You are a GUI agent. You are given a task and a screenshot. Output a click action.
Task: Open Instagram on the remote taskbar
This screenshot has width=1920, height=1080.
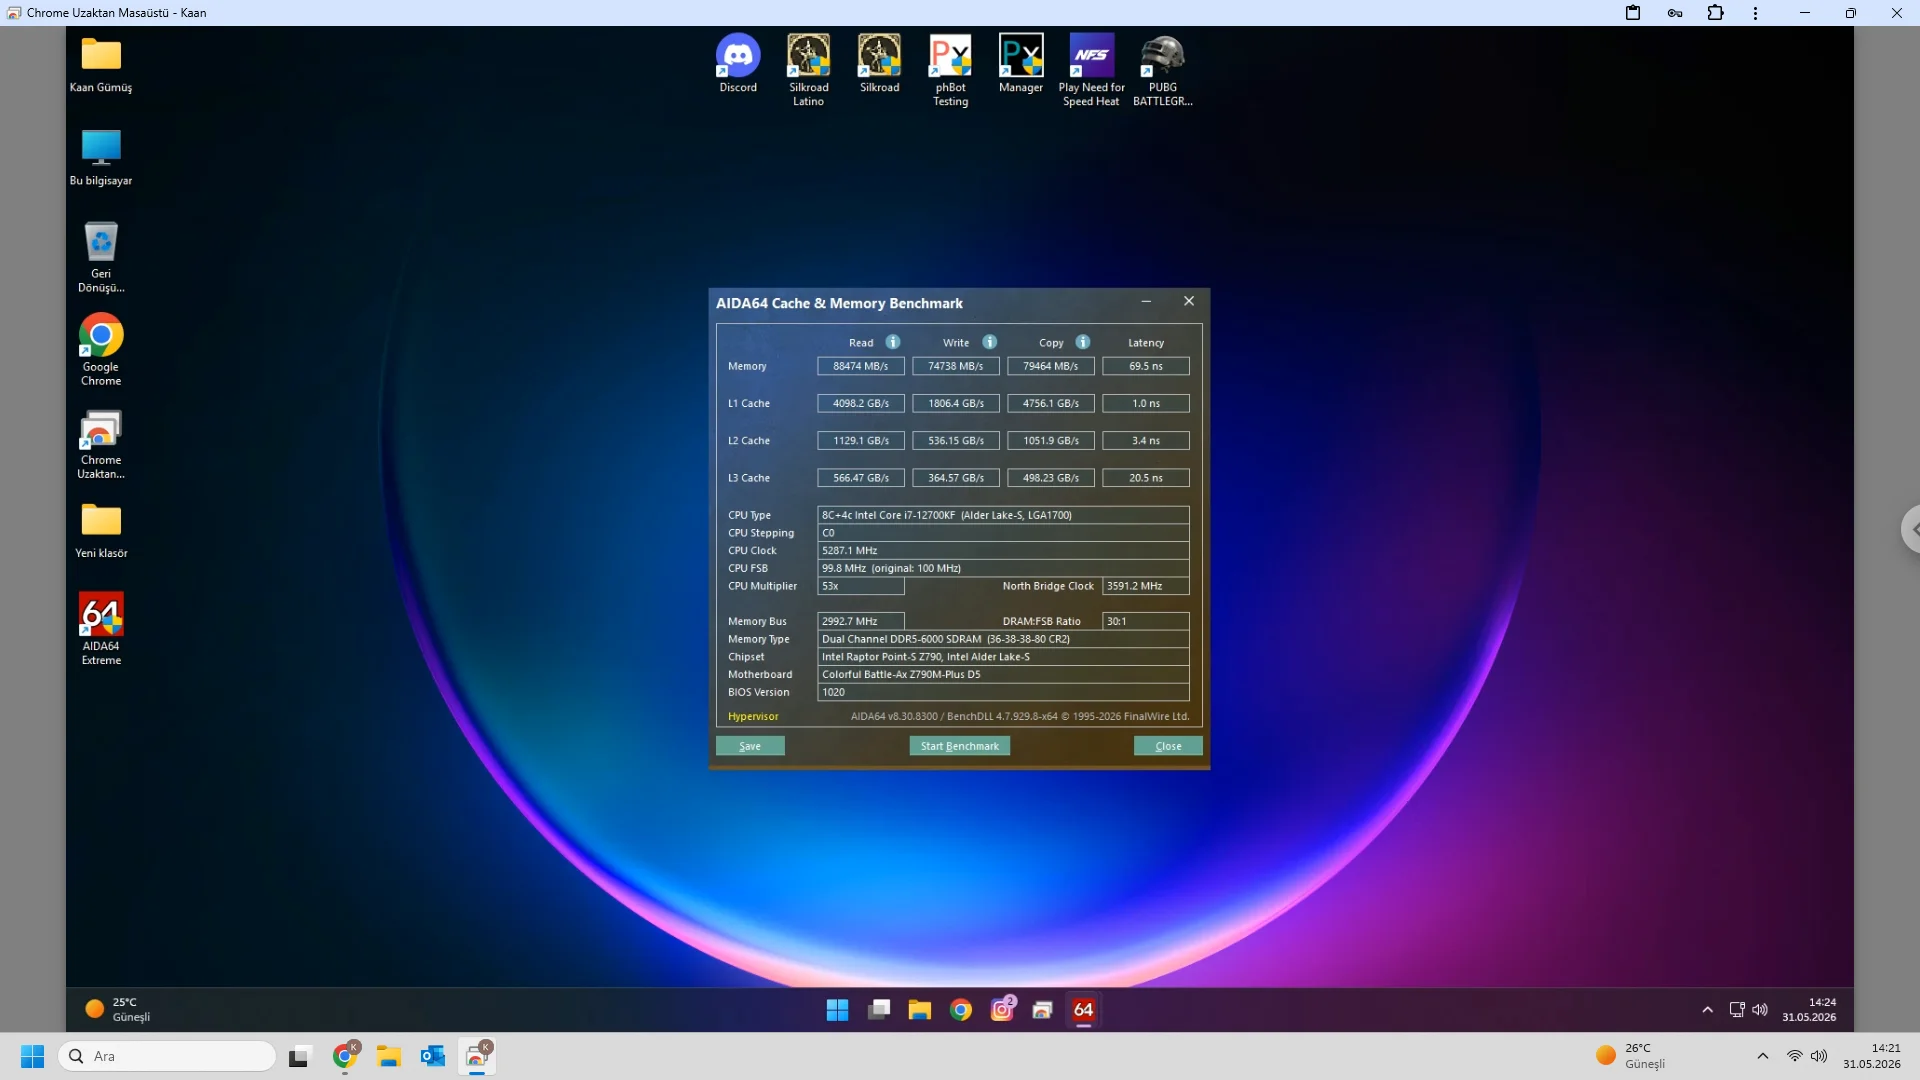[x=1002, y=1010]
